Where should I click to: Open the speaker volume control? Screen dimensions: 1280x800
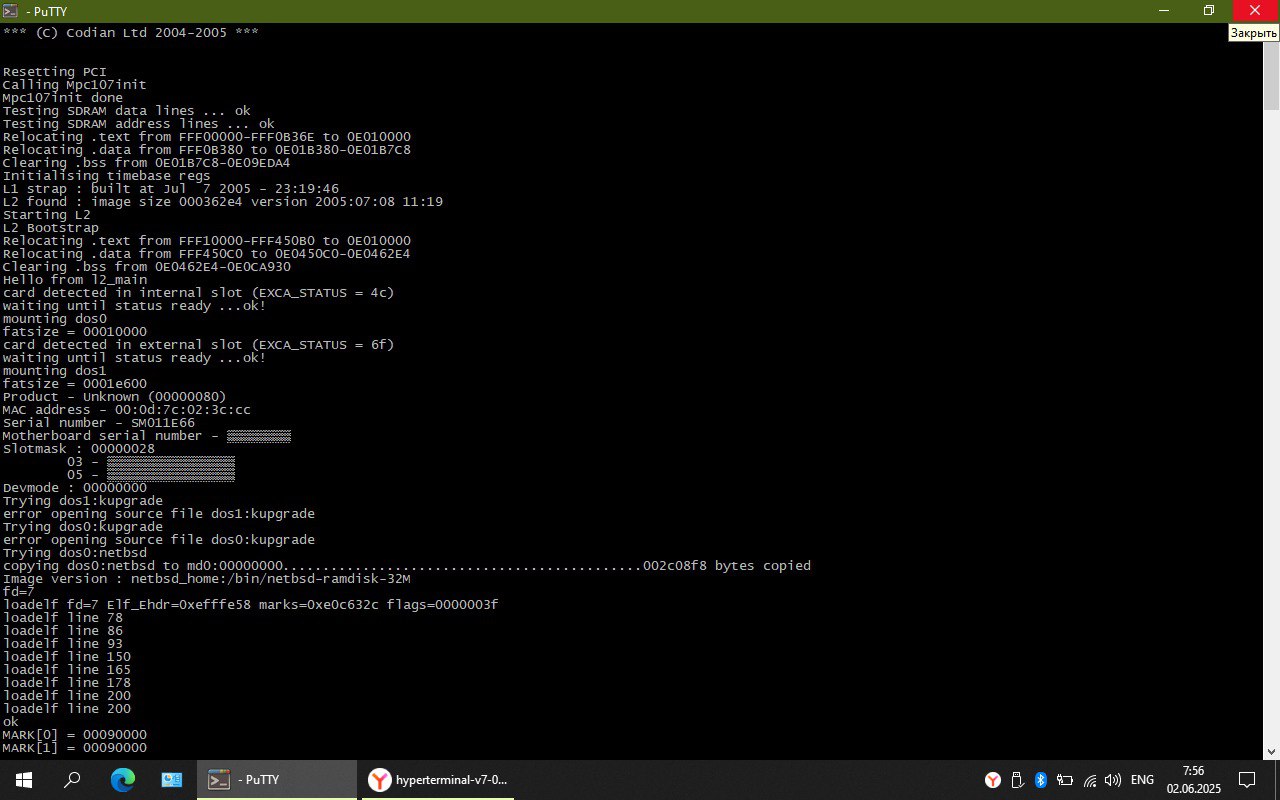tap(1113, 780)
